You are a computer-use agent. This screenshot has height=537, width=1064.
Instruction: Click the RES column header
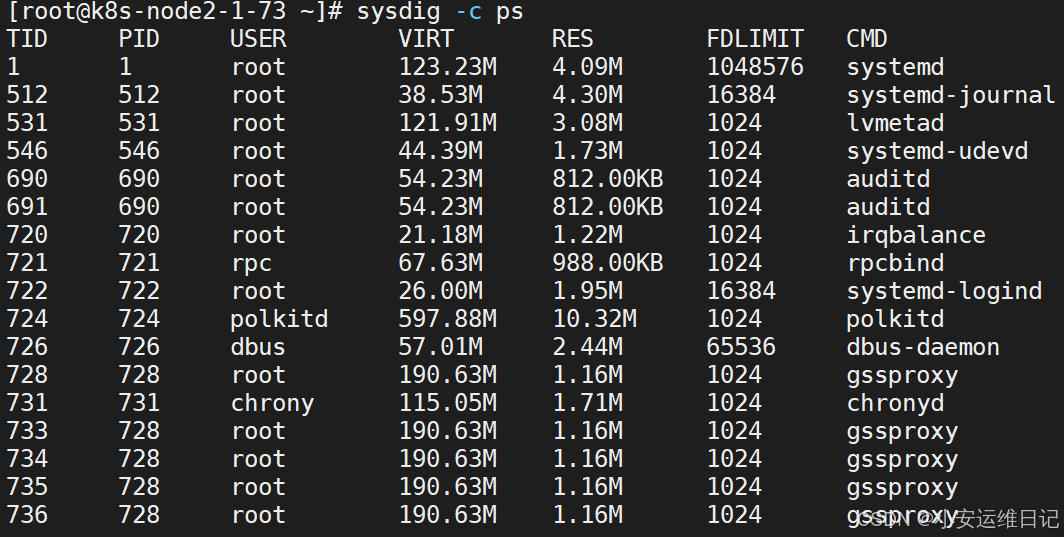click(x=573, y=39)
